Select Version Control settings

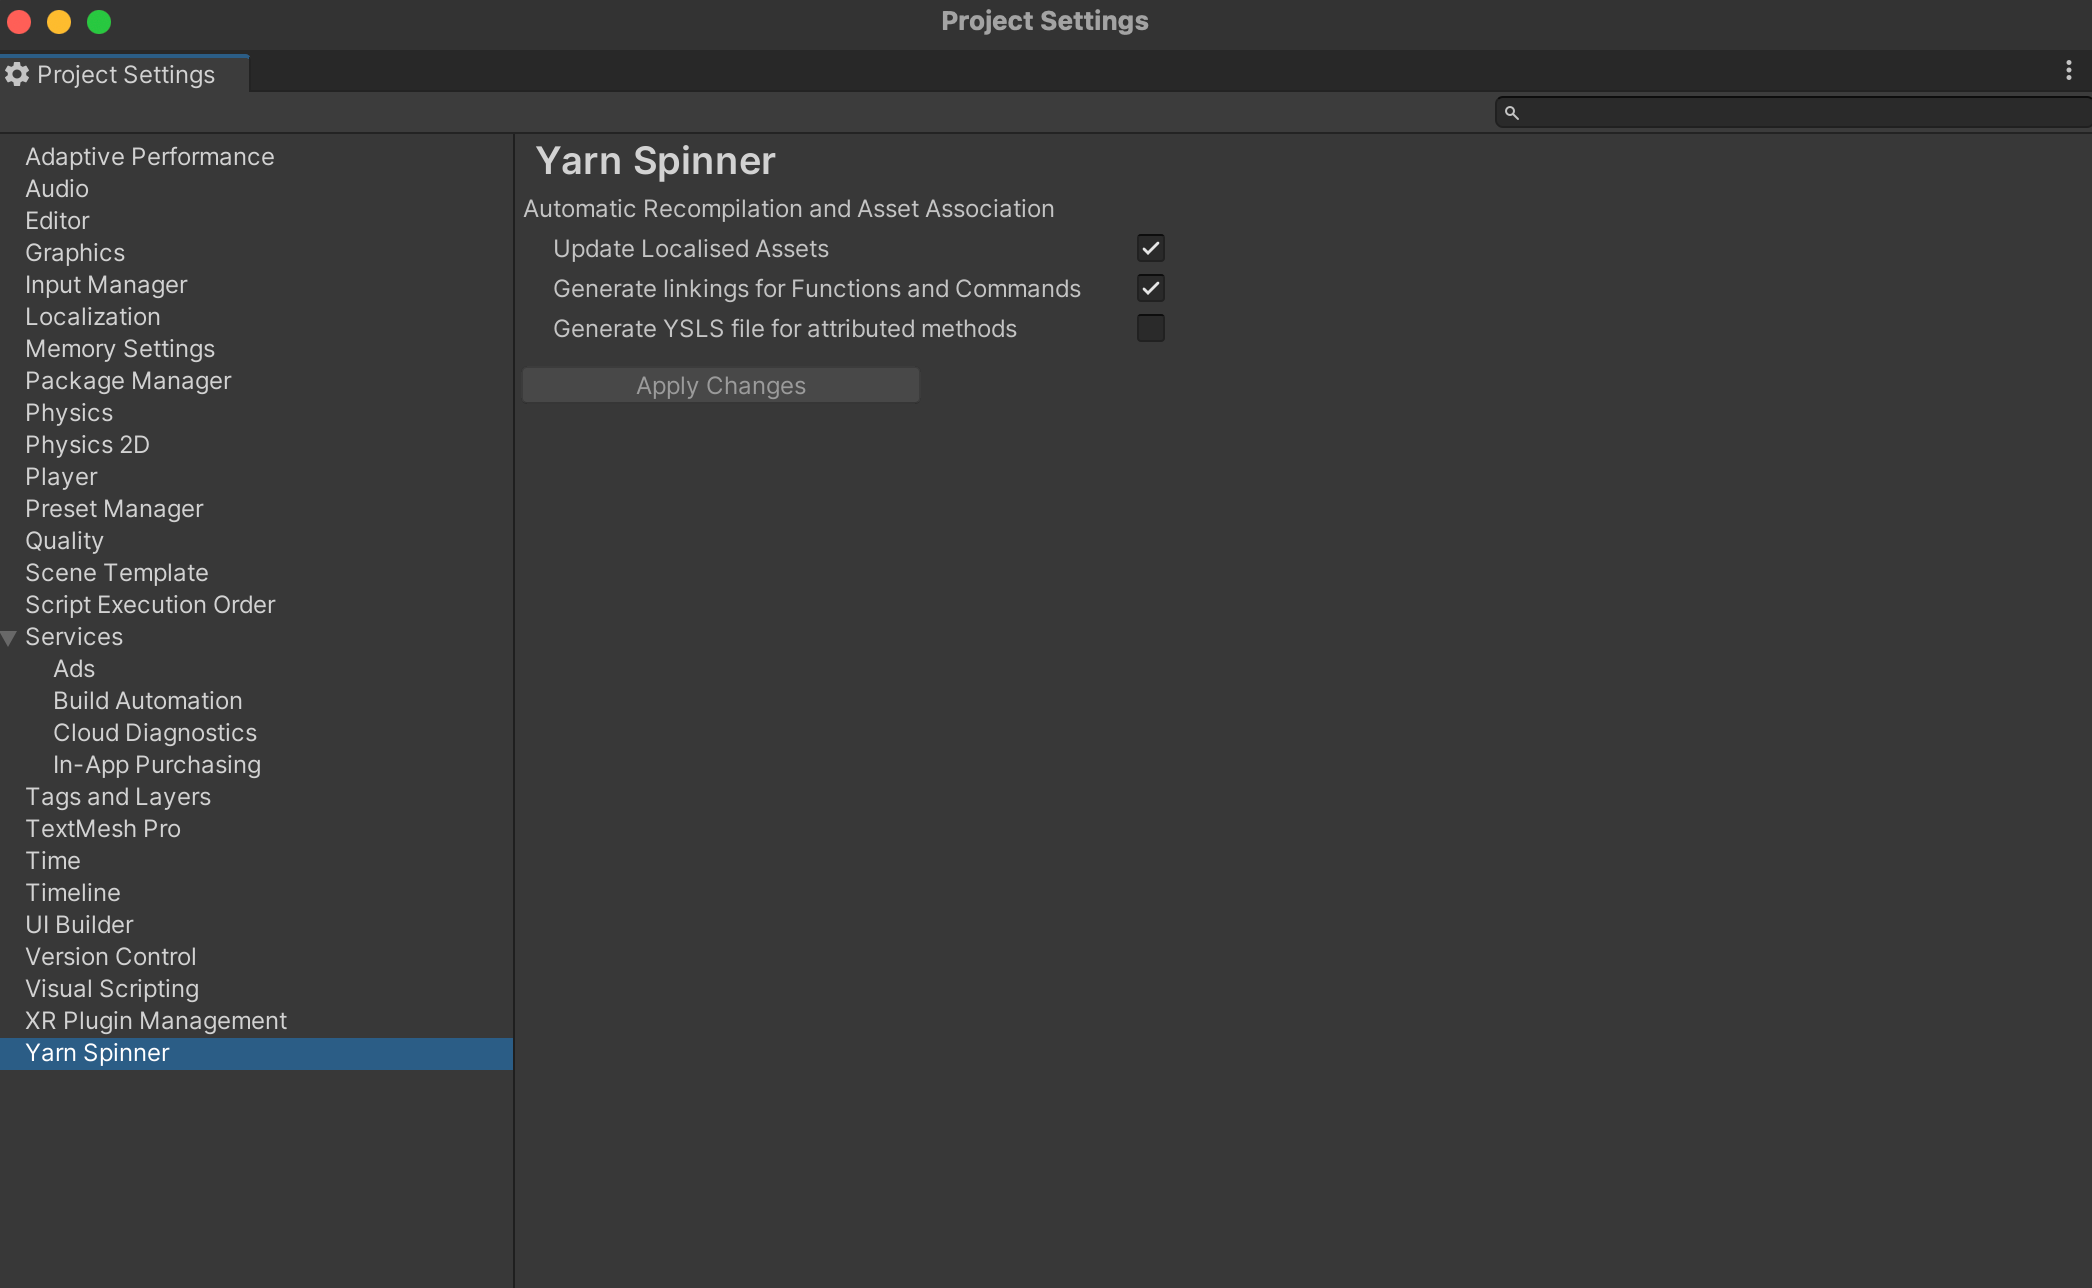click(111, 956)
